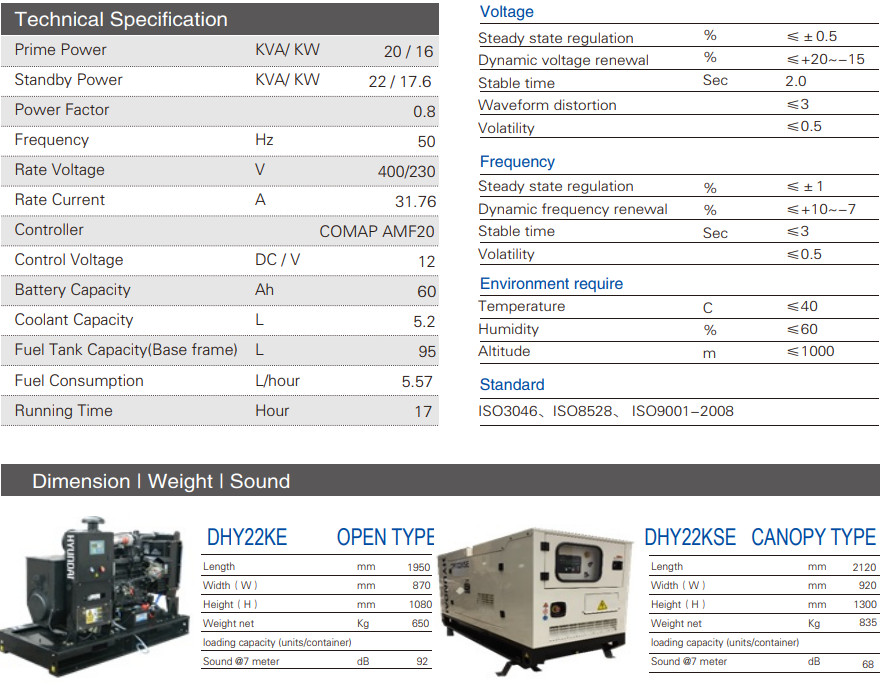881x694 pixels.
Task: Click the "400/230" voltage value
Action: pos(406,171)
